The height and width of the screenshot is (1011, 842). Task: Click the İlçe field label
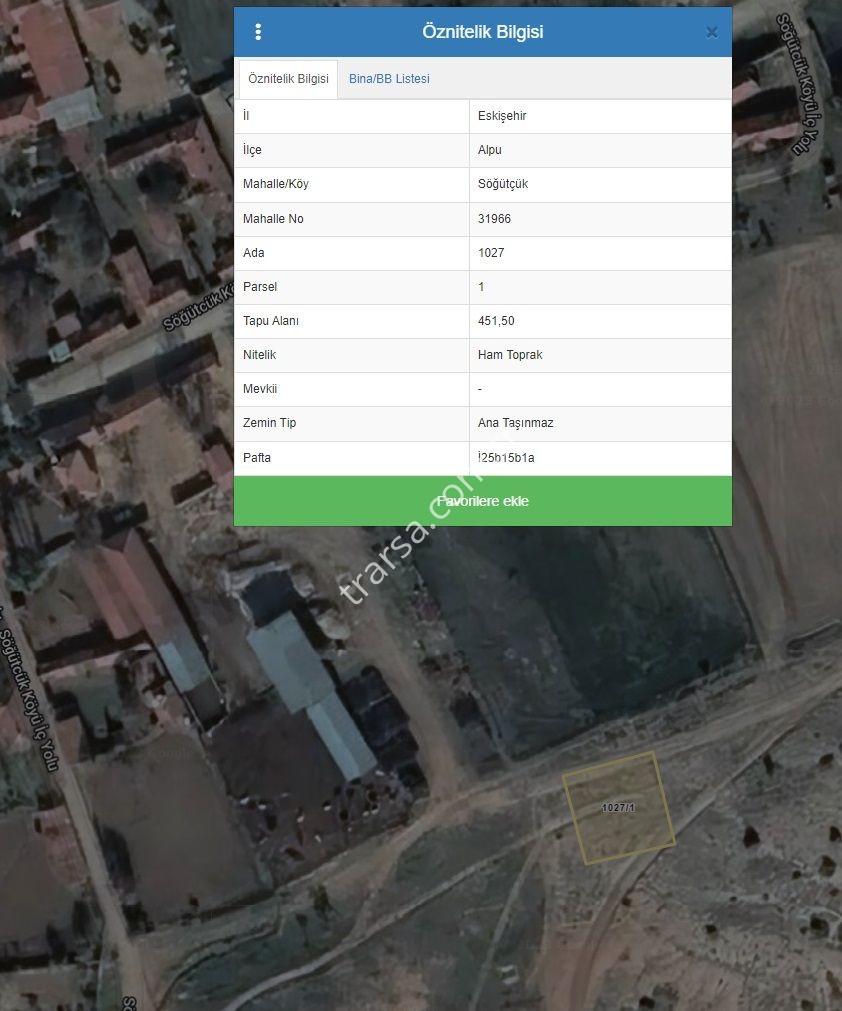point(252,150)
